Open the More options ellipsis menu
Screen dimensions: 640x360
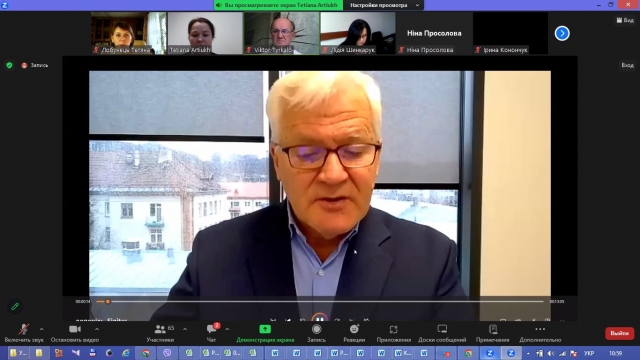[540, 329]
